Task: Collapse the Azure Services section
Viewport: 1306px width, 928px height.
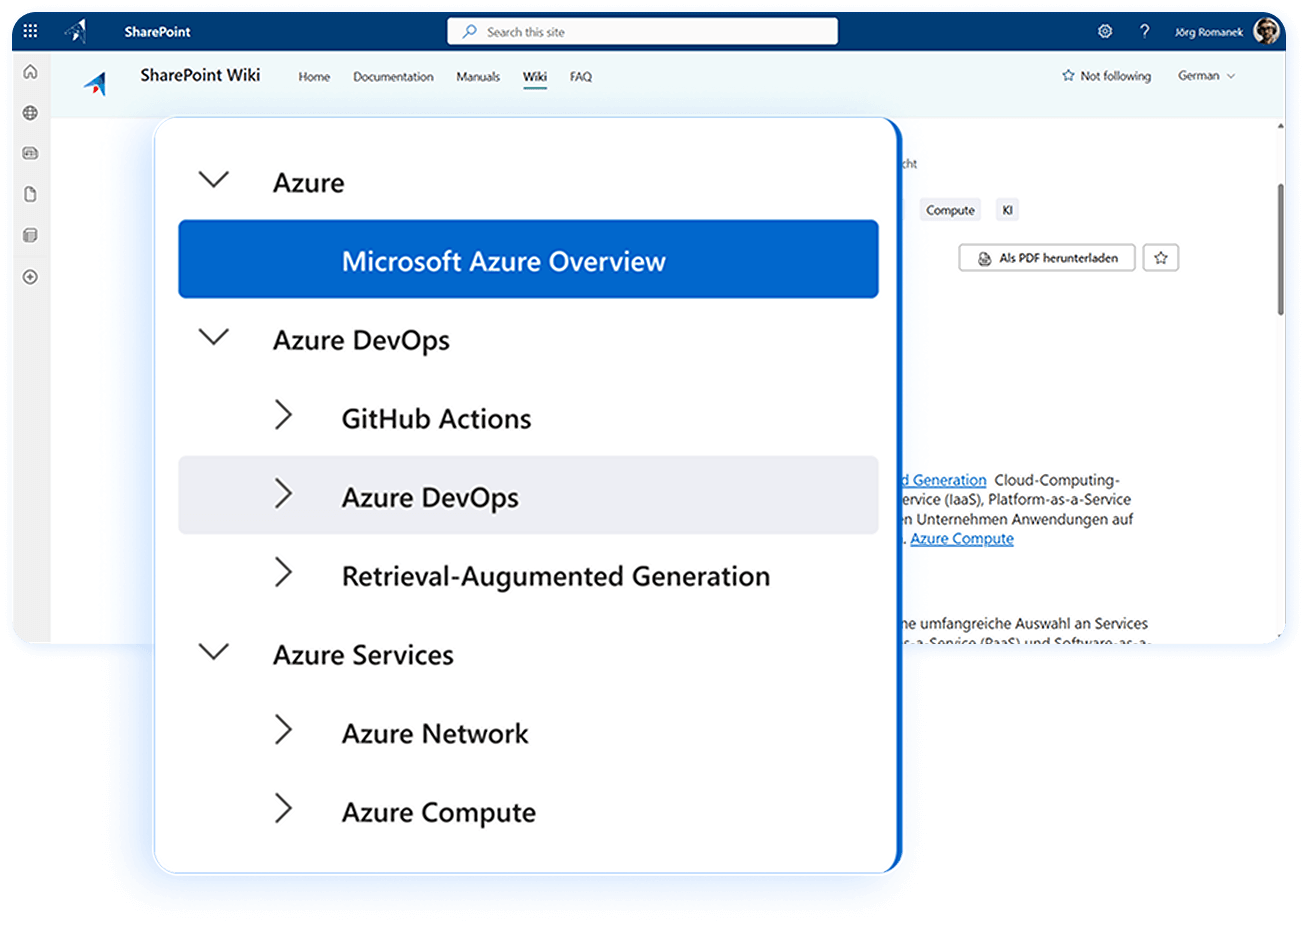Action: (214, 652)
